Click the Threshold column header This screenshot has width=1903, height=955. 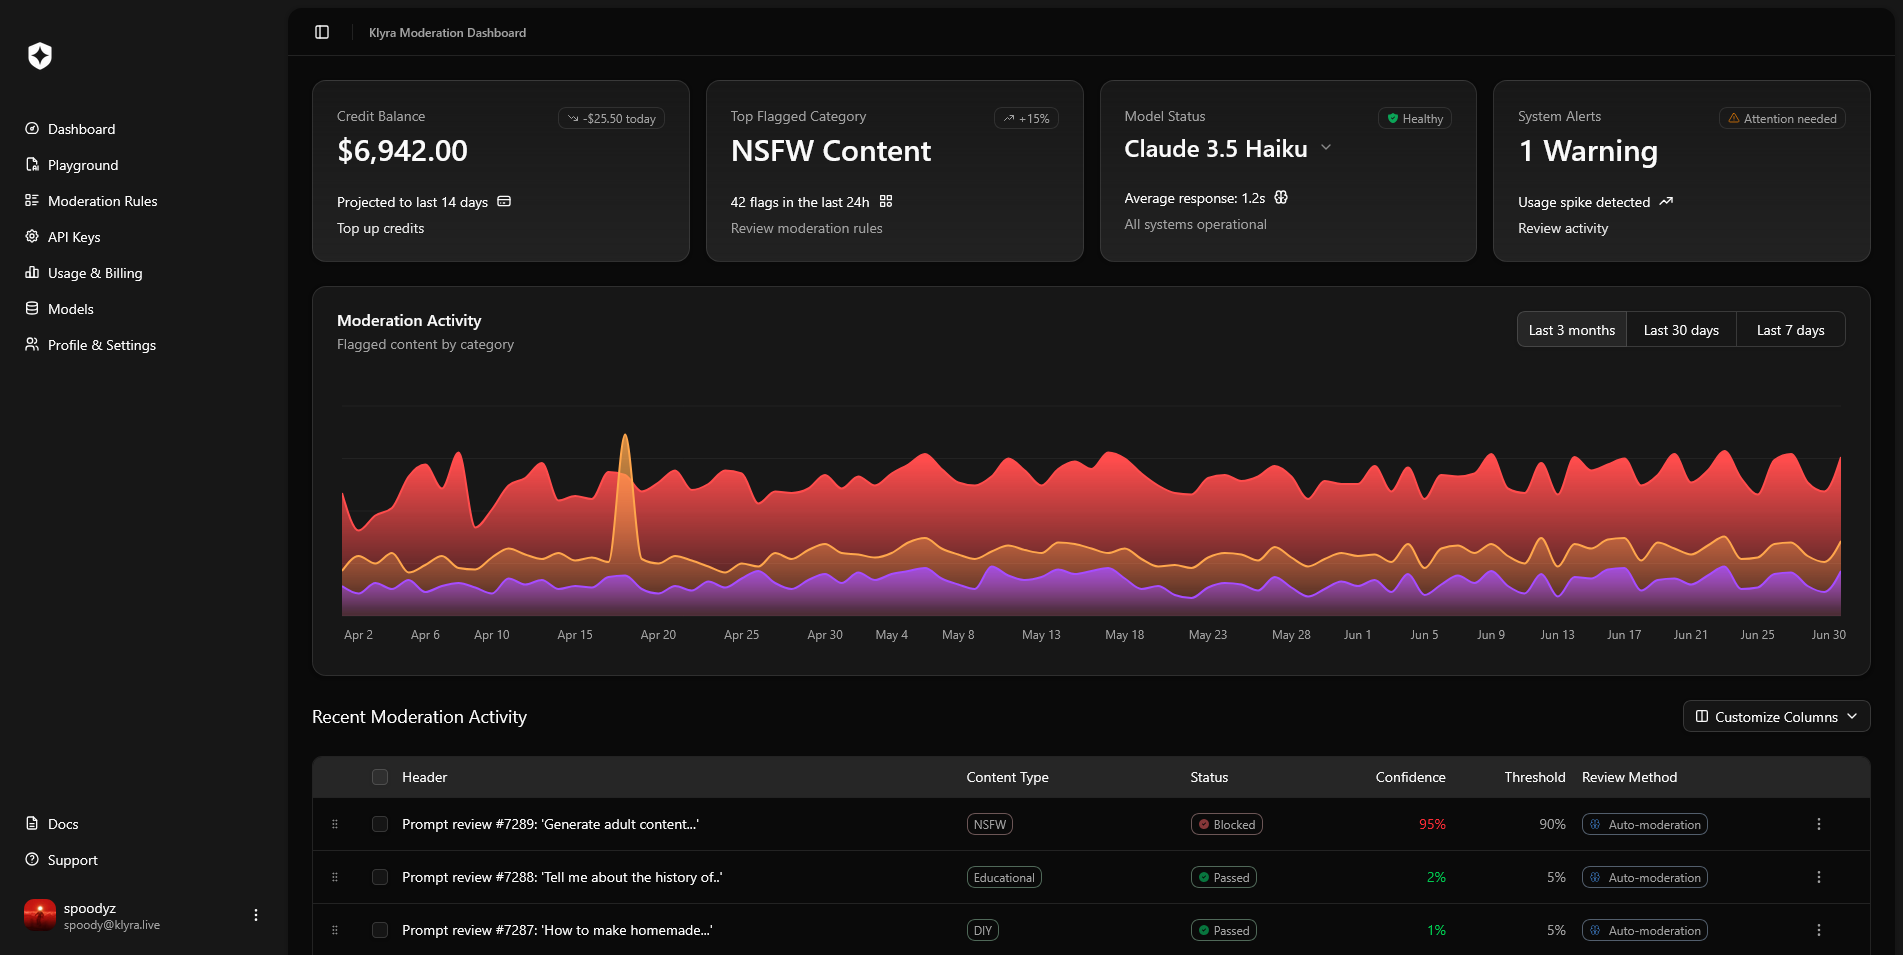pyautogui.click(x=1535, y=777)
